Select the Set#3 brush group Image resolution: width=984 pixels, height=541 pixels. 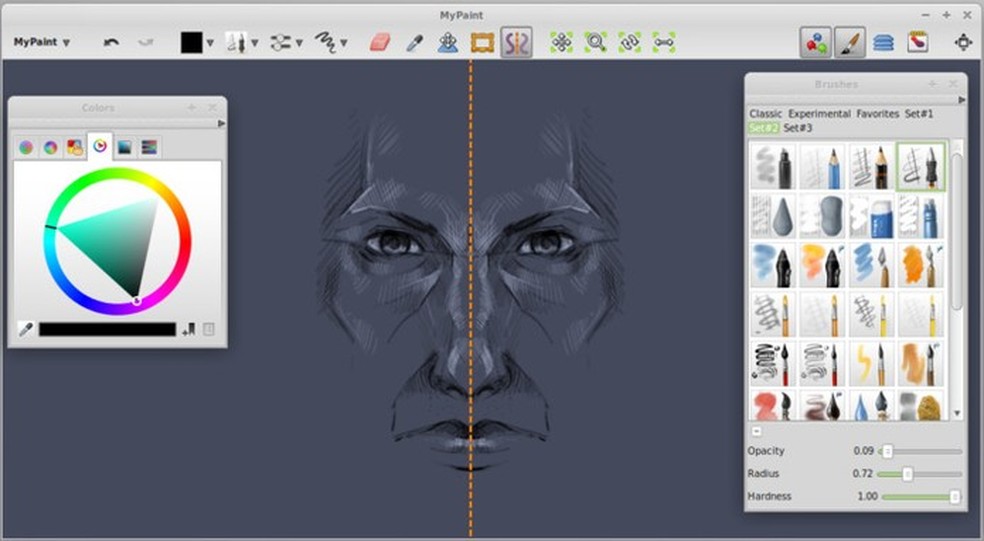797,128
